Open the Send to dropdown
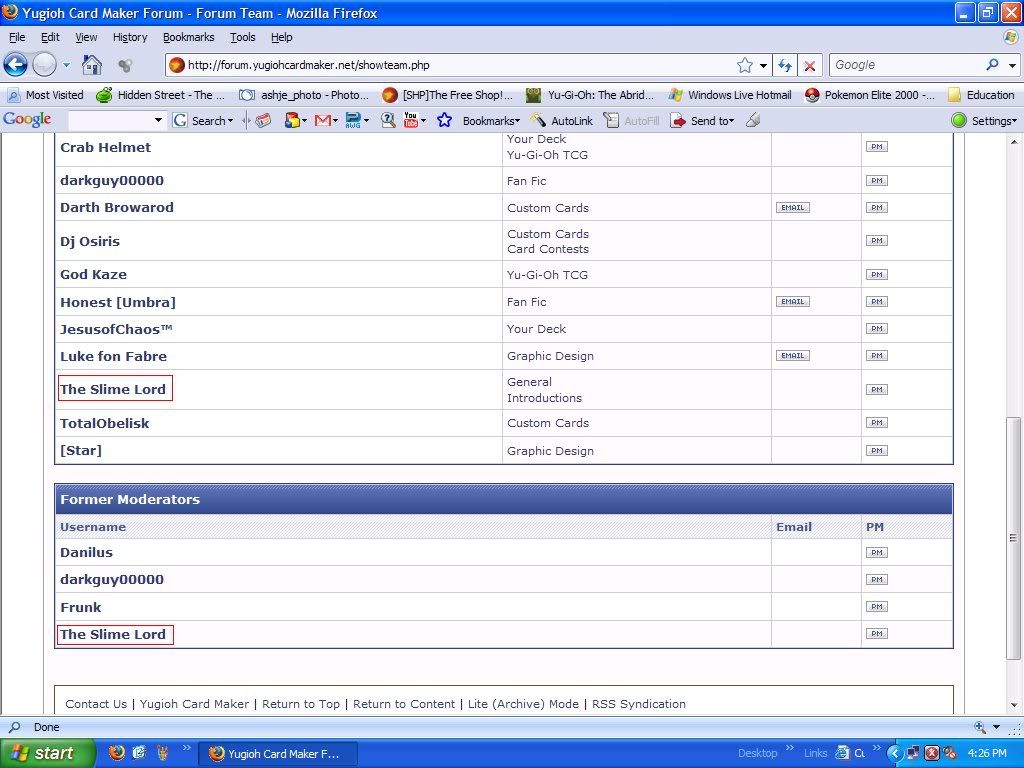Screen dimensions: 1024x768 tap(704, 120)
